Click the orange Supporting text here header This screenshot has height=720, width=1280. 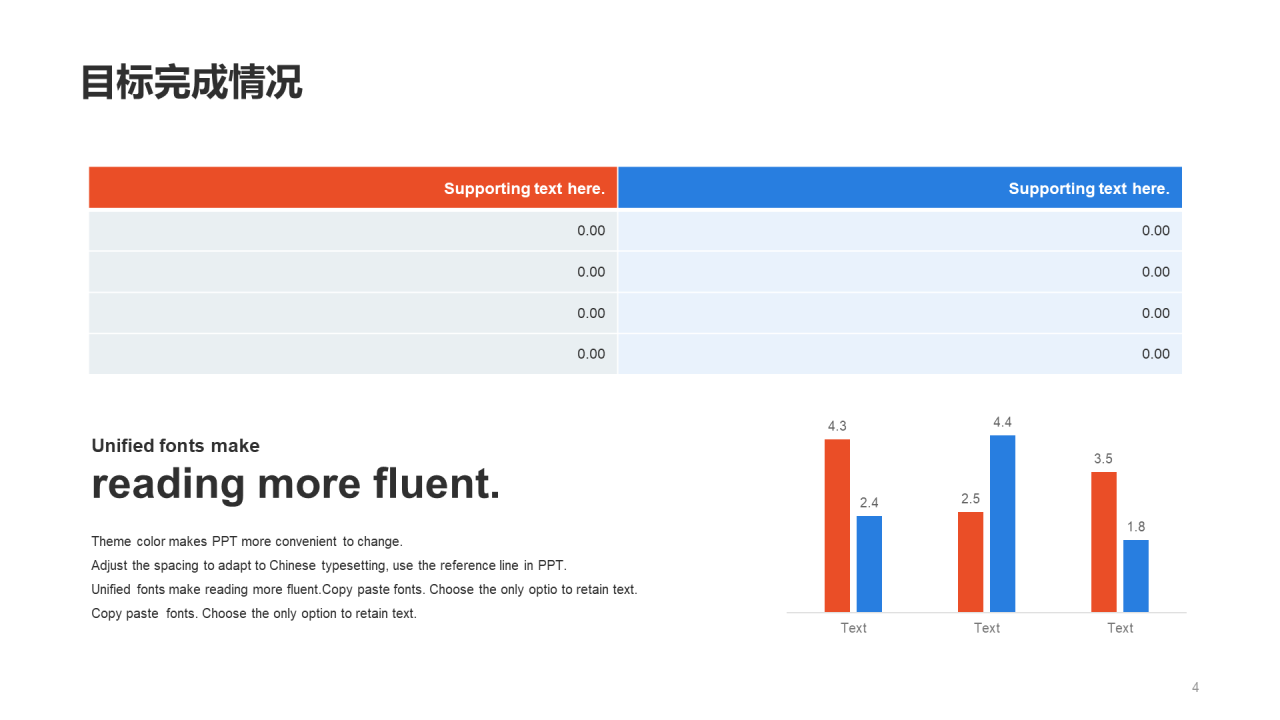point(353,188)
